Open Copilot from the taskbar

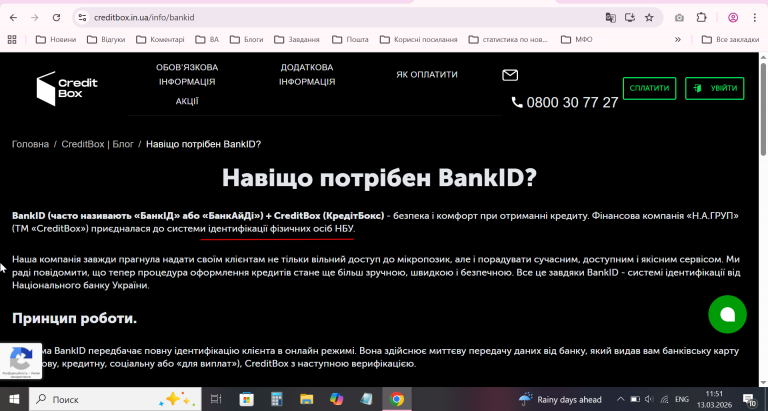click(x=336, y=399)
